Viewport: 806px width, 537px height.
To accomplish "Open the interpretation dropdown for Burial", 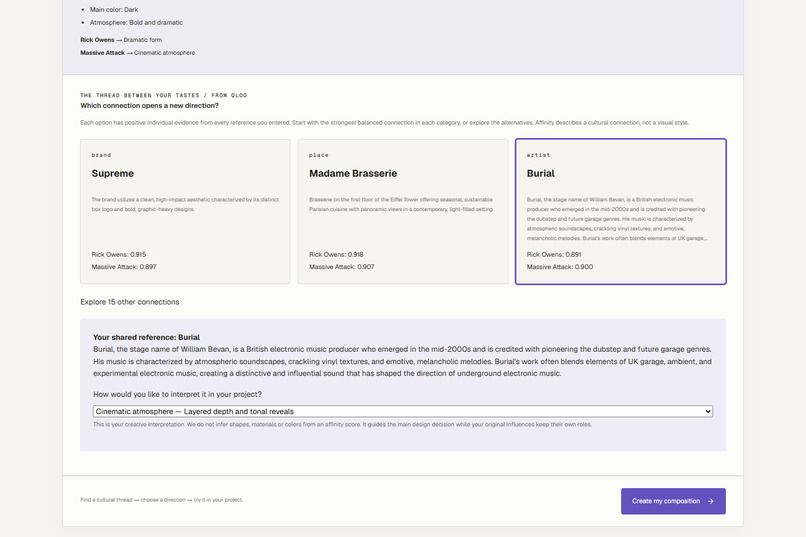I will coord(402,411).
